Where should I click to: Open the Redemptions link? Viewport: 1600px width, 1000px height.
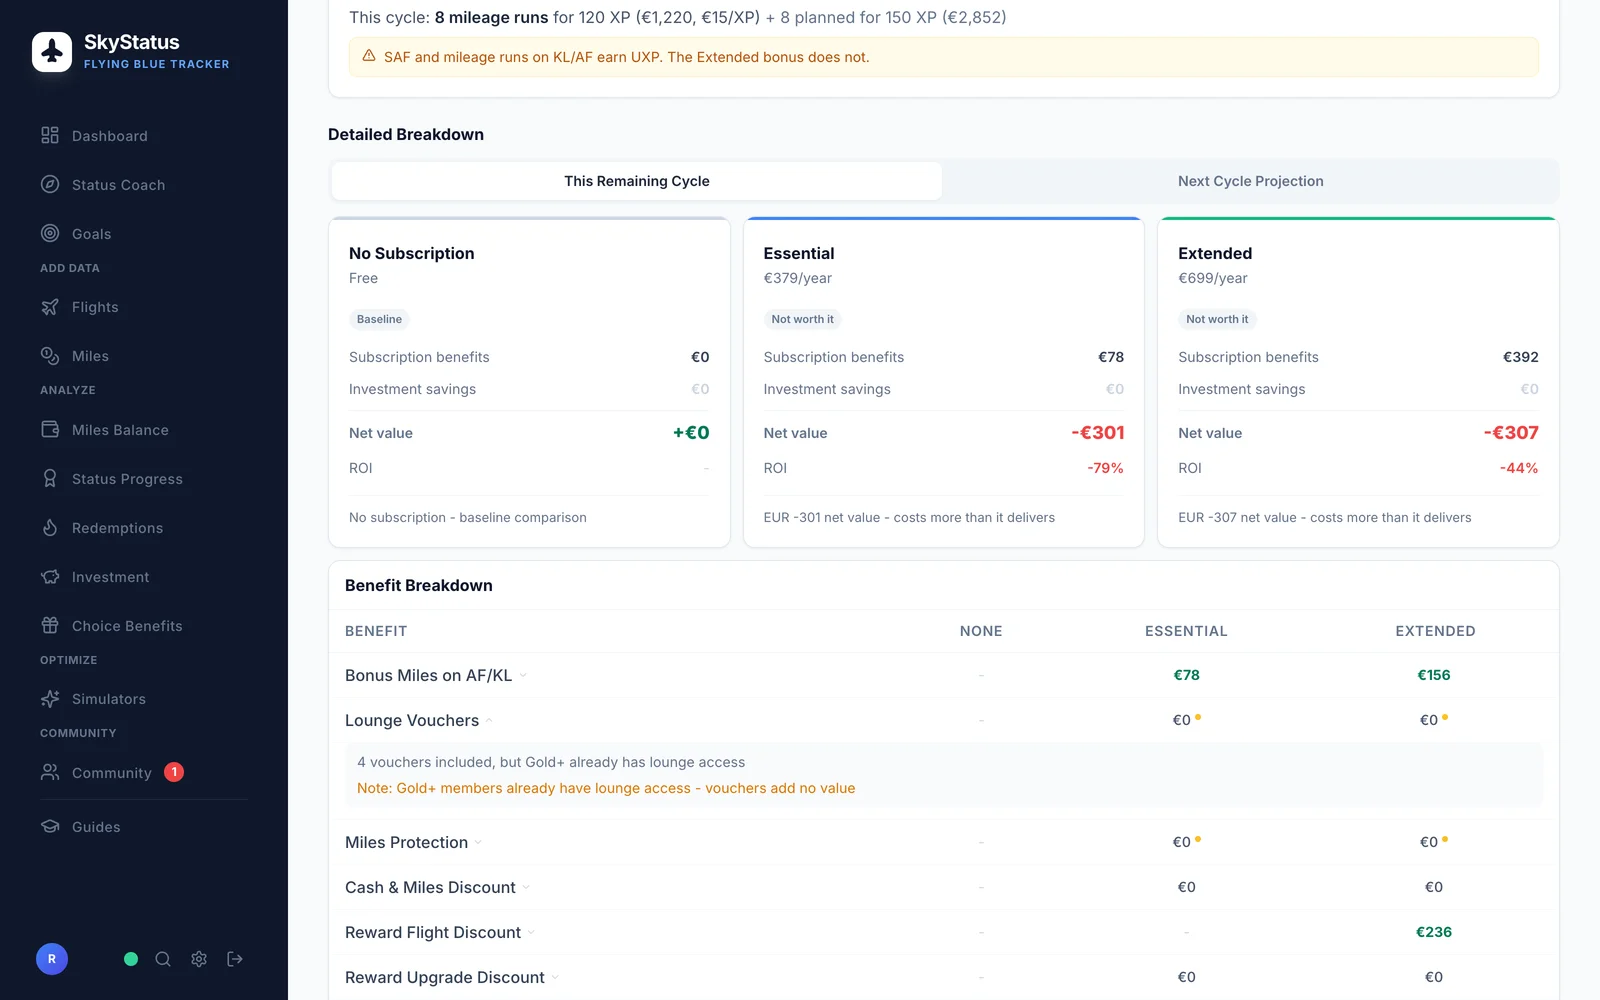point(144,528)
